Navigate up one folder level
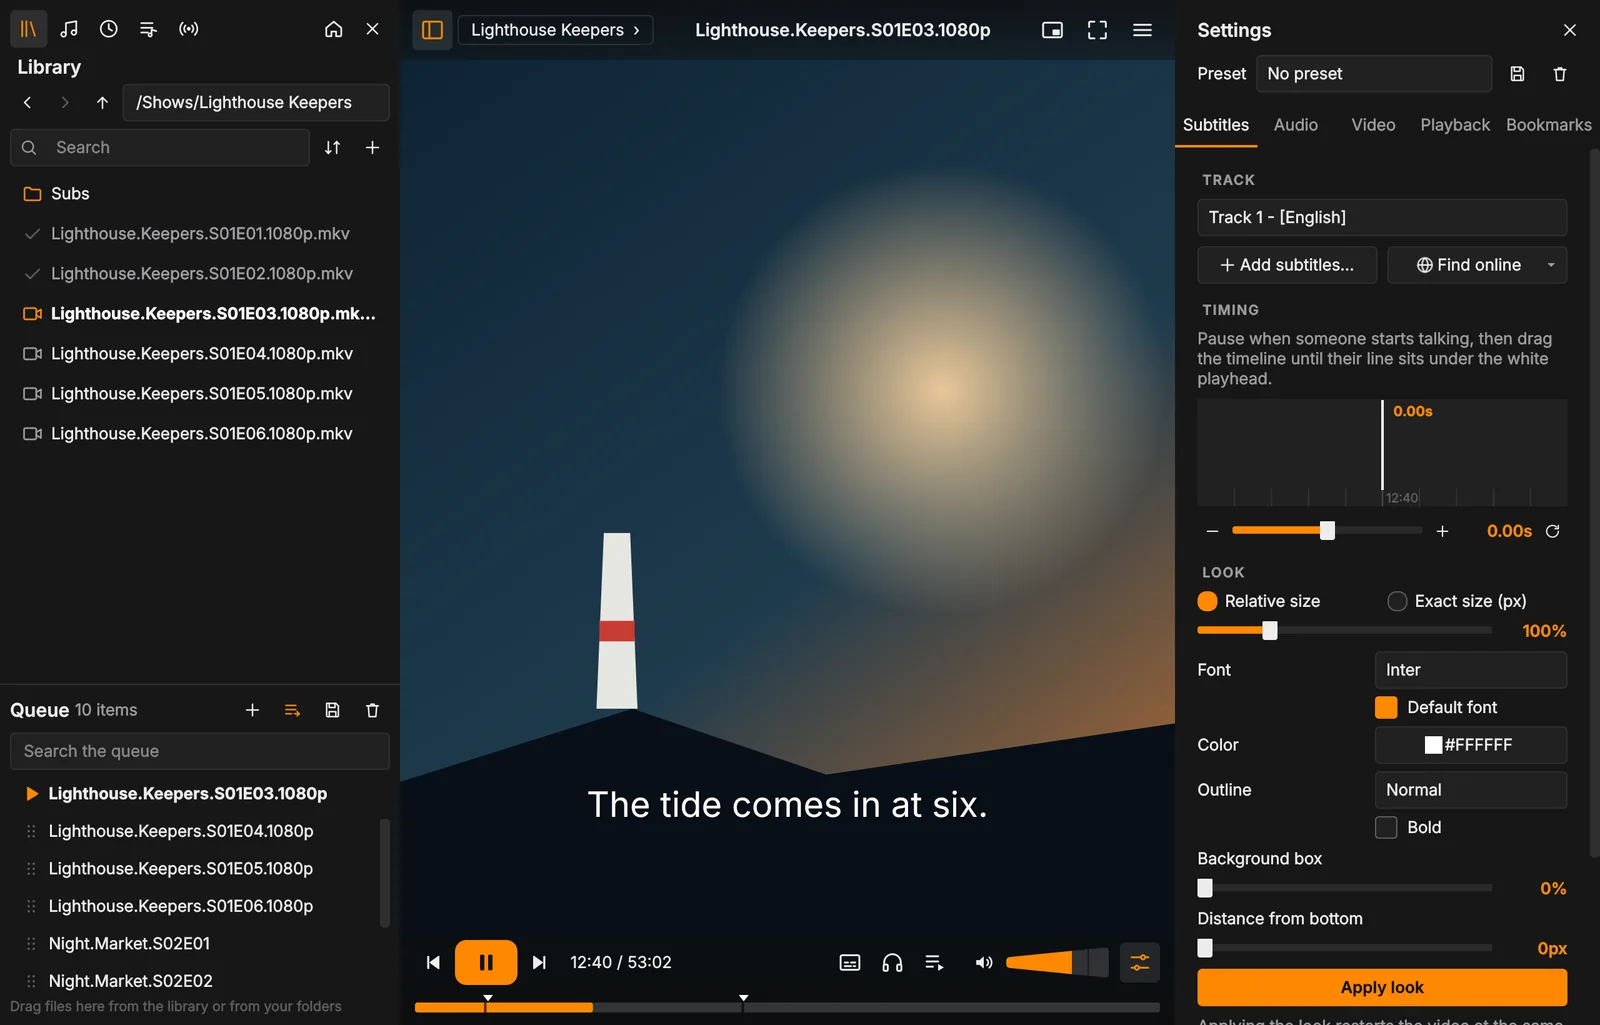Screen dimensions: 1600x1025 point(102,102)
